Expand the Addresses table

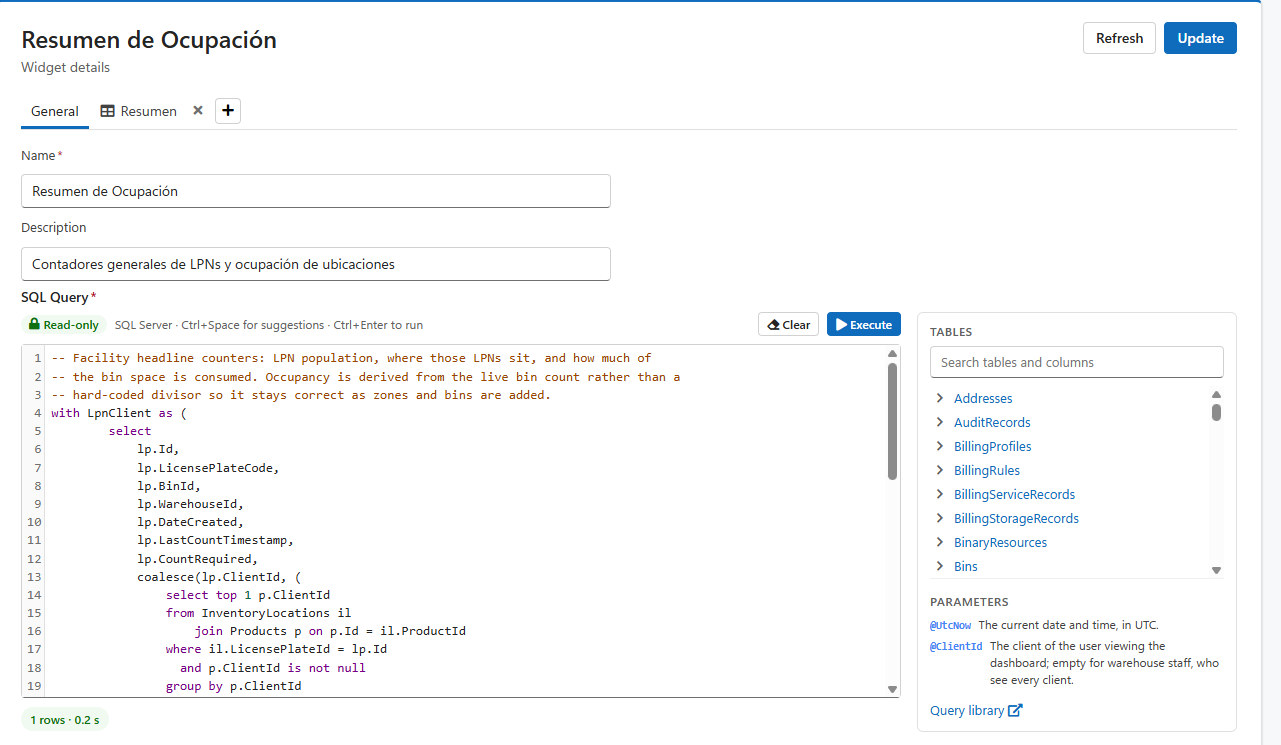(x=940, y=398)
